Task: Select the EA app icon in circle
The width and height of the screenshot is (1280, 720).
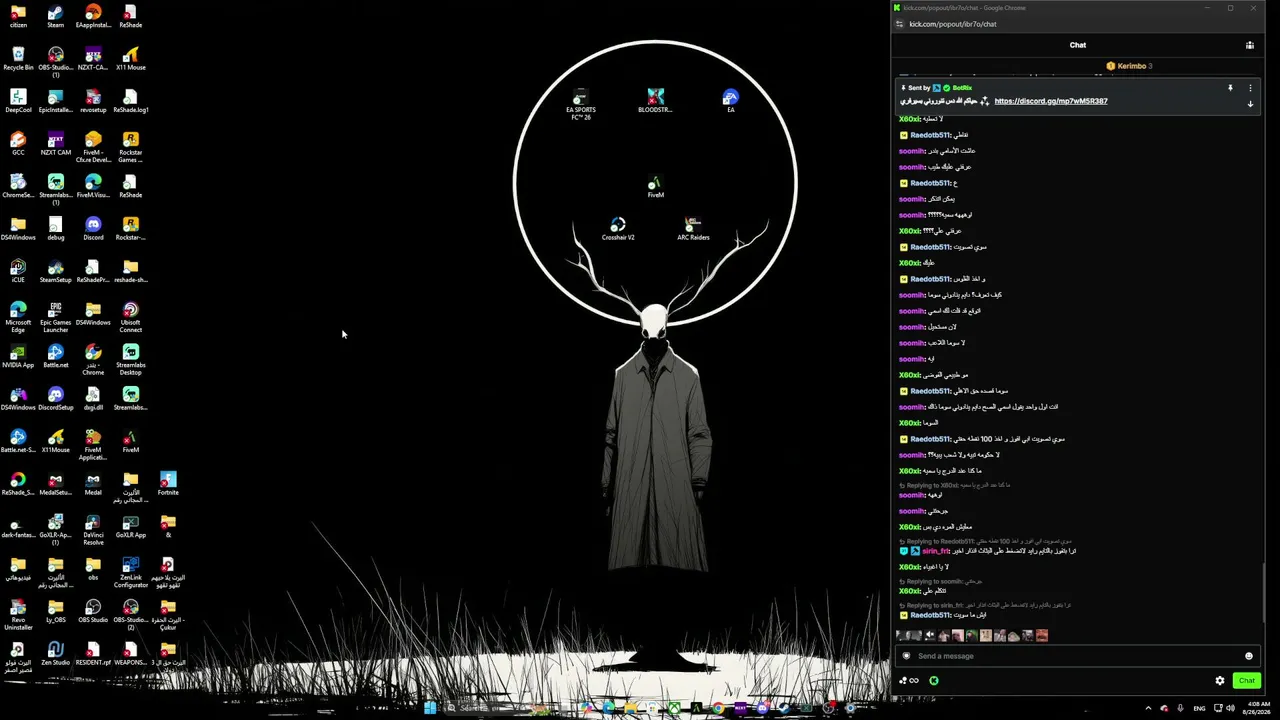Action: pyautogui.click(x=731, y=100)
